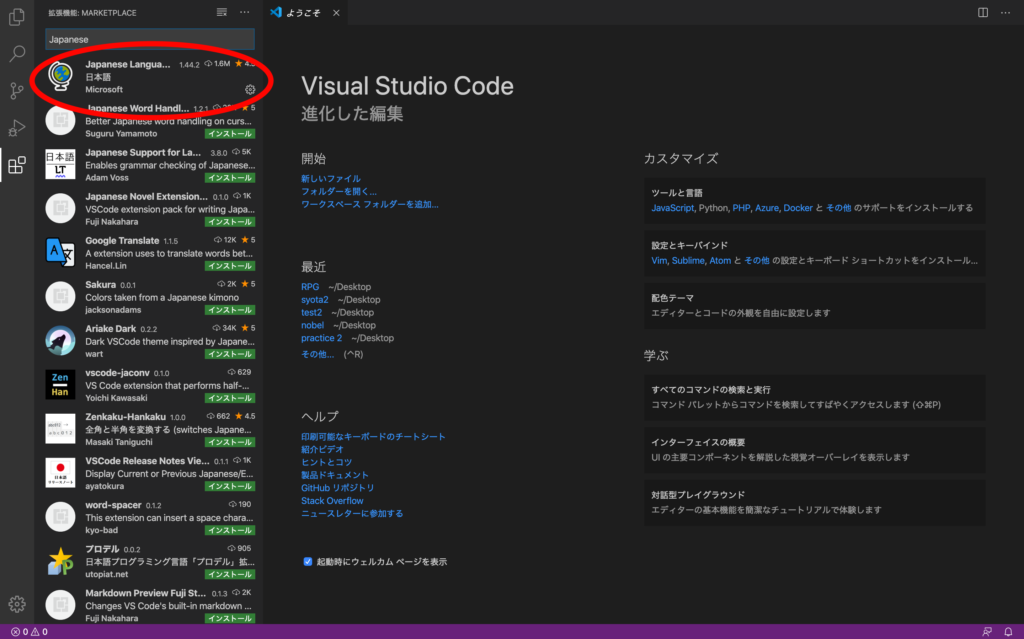This screenshot has width=1024, height=639.
Task: Install the Ariake Dark theme
Action: [x=230, y=354]
